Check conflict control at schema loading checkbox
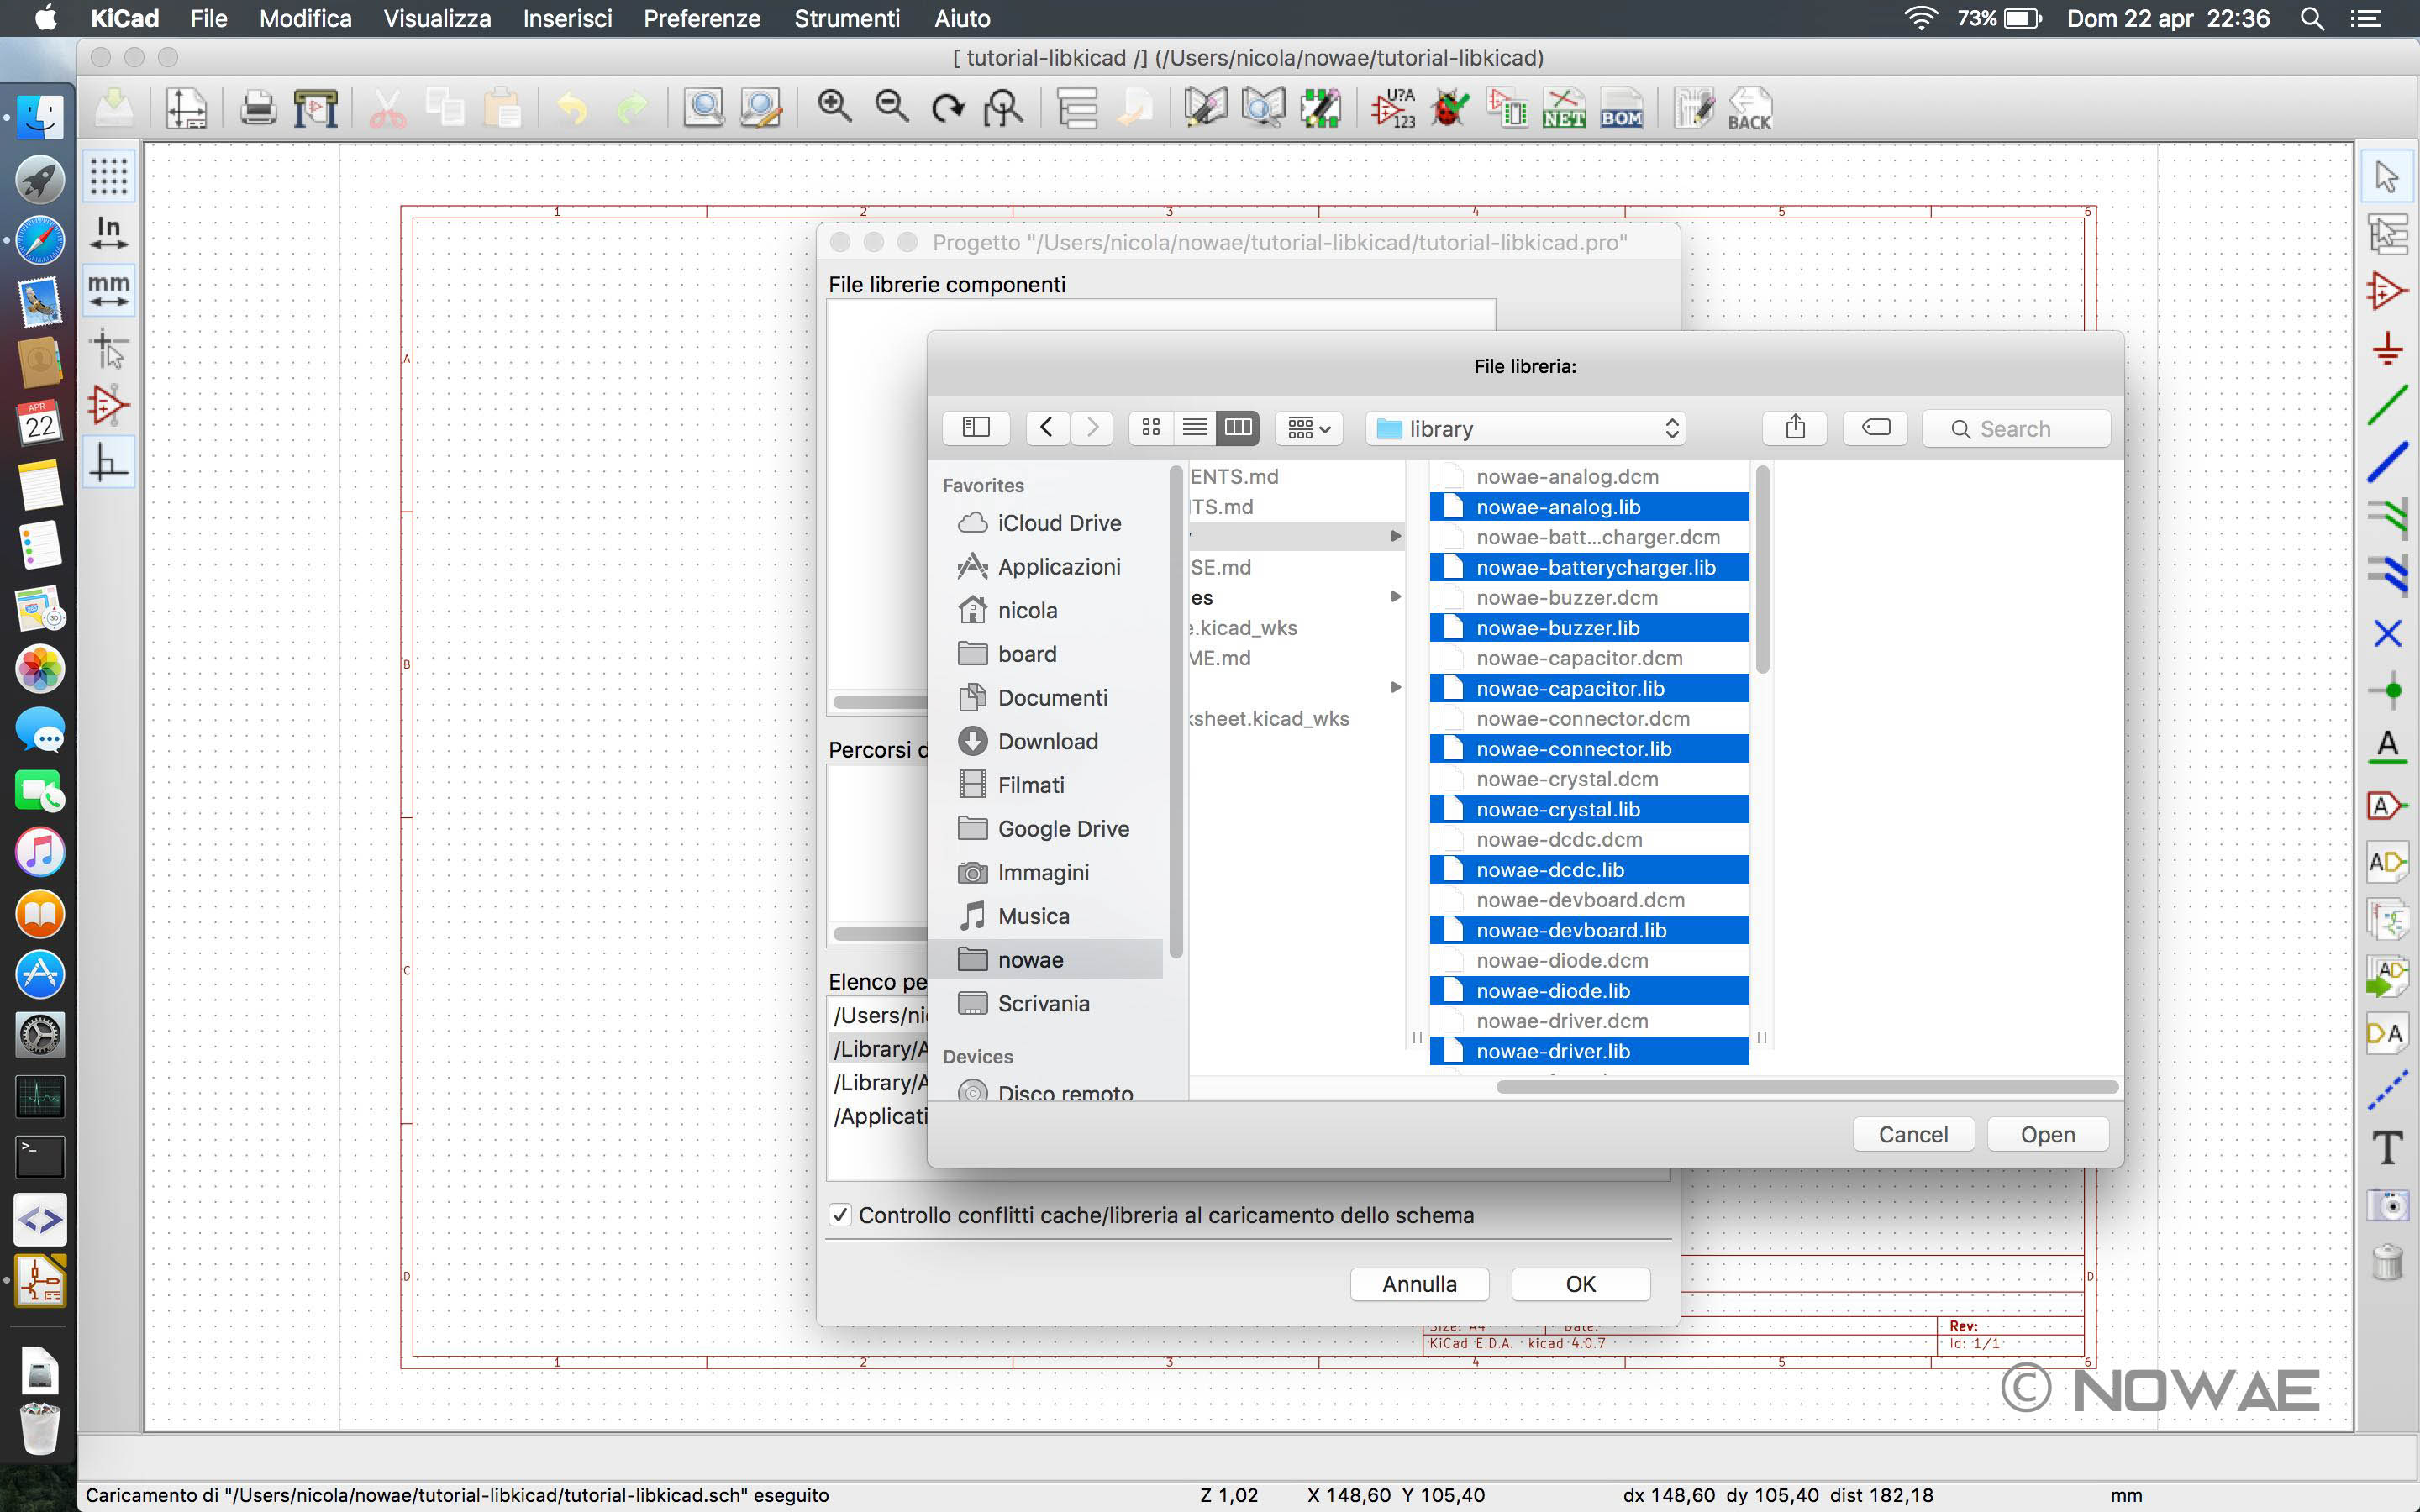2420x1512 pixels. [x=840, y=1215]
